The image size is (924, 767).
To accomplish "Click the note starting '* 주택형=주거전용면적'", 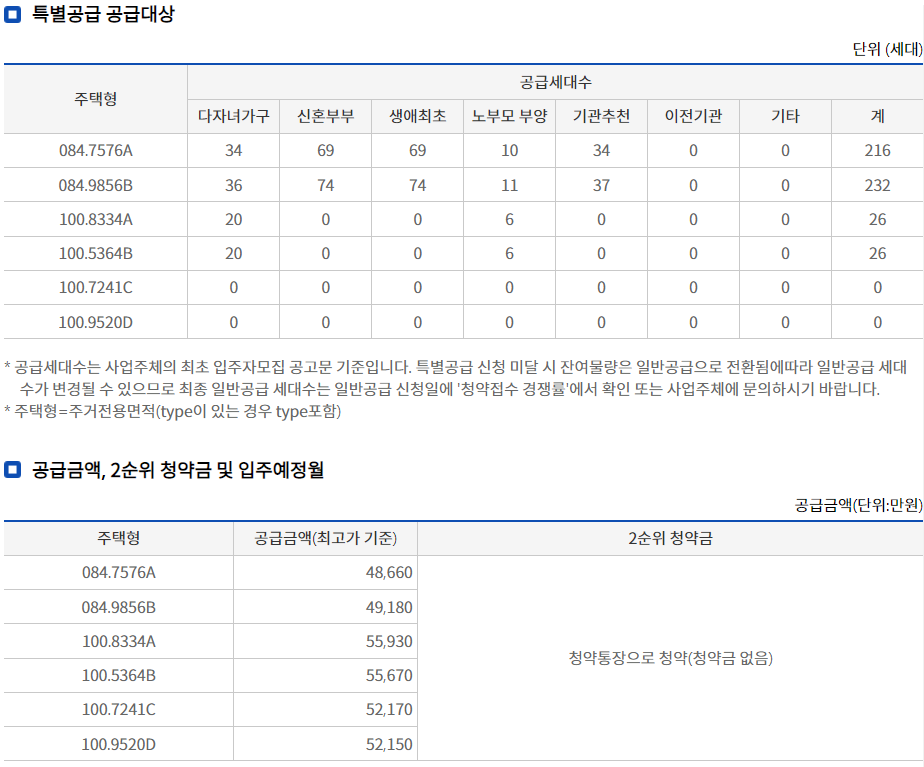I will point(173,411).
